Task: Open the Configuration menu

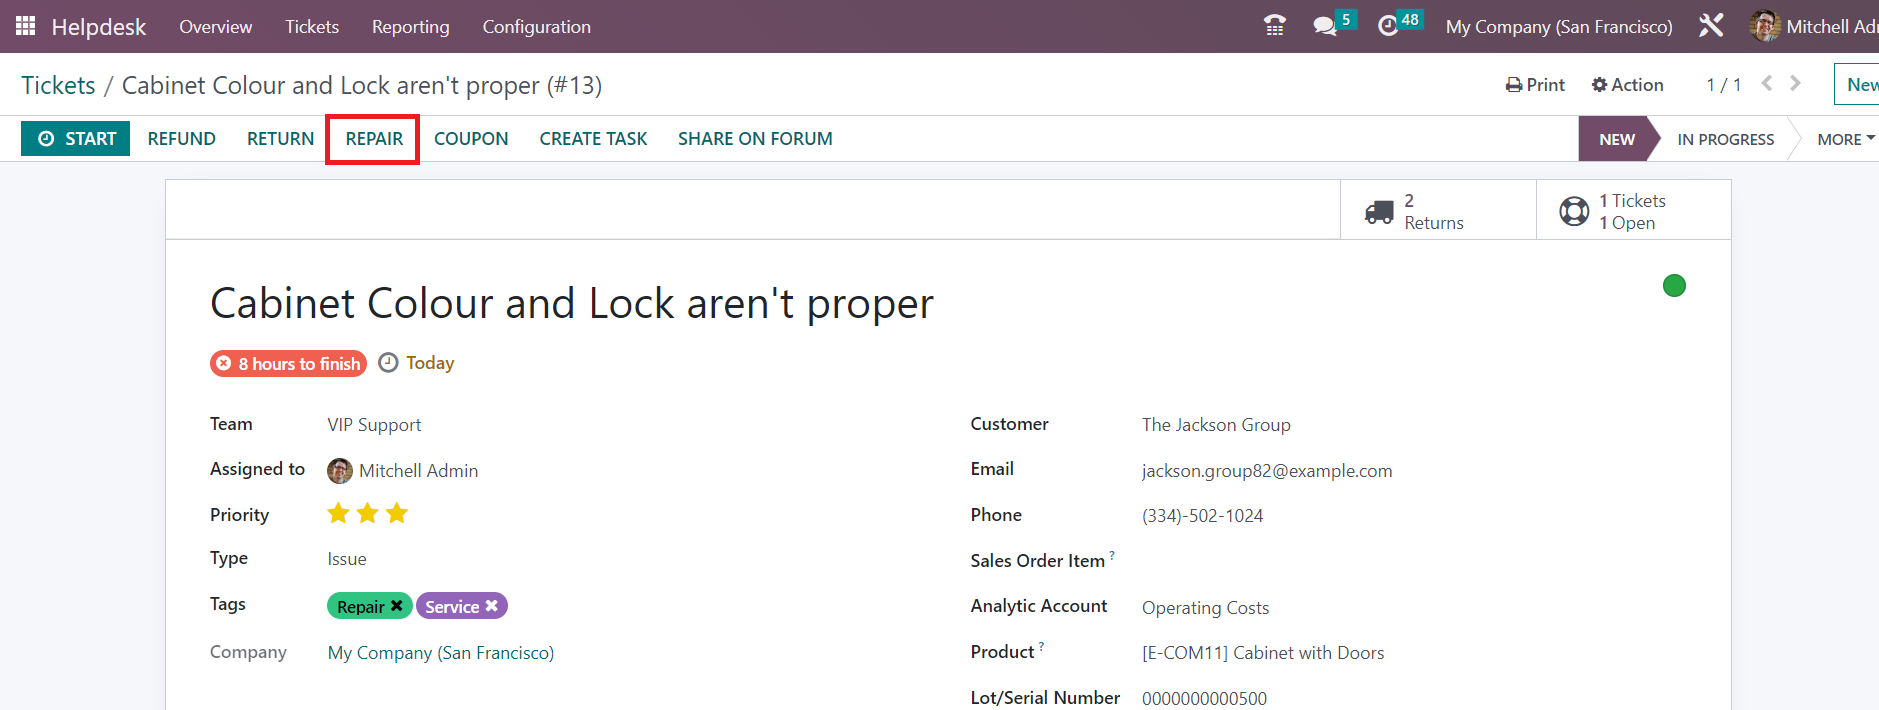Action: tap(536, 27)
